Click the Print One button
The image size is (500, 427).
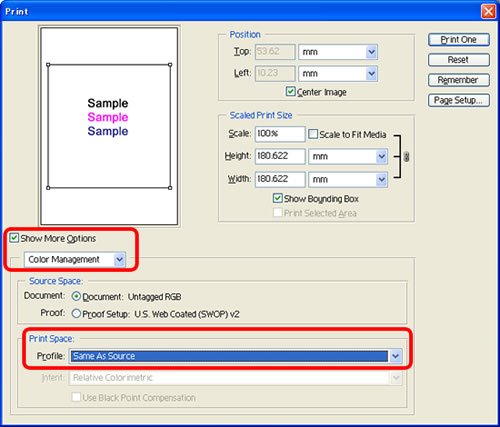459,40
